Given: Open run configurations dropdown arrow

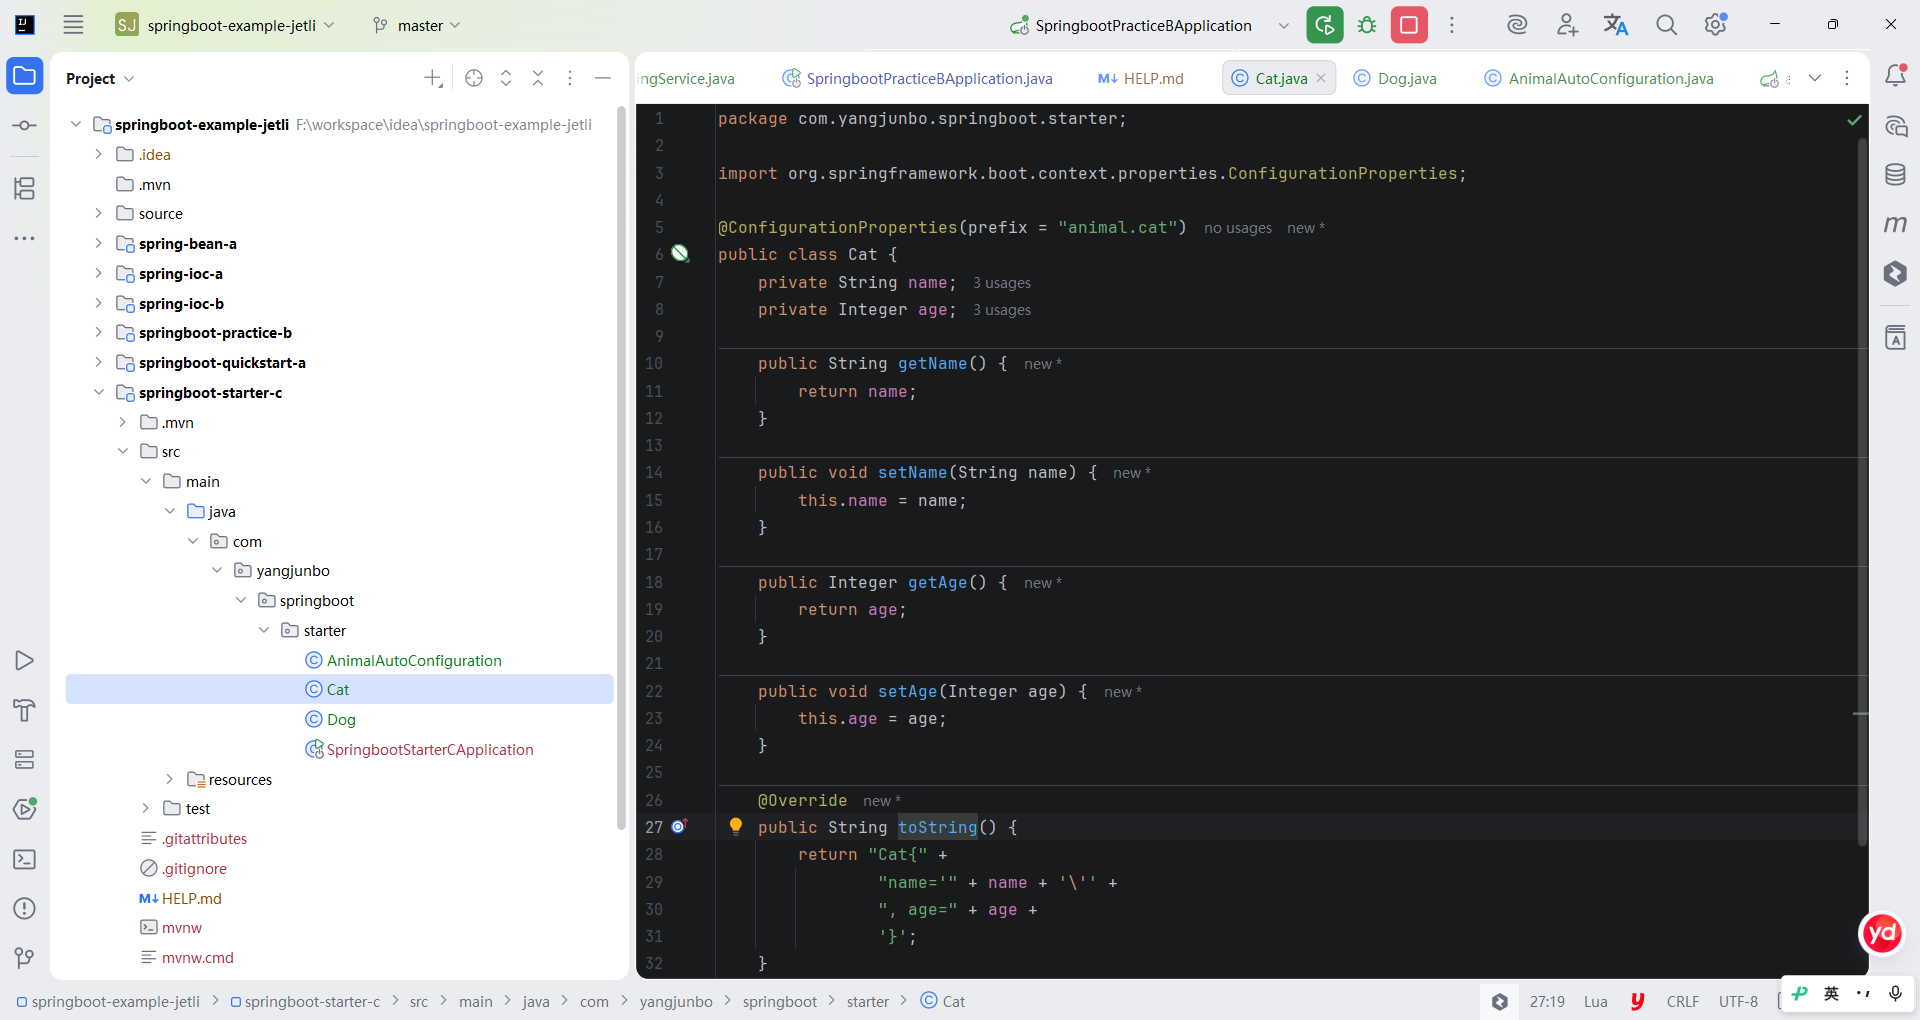Looking at the screenshot, I should 1284,26.
